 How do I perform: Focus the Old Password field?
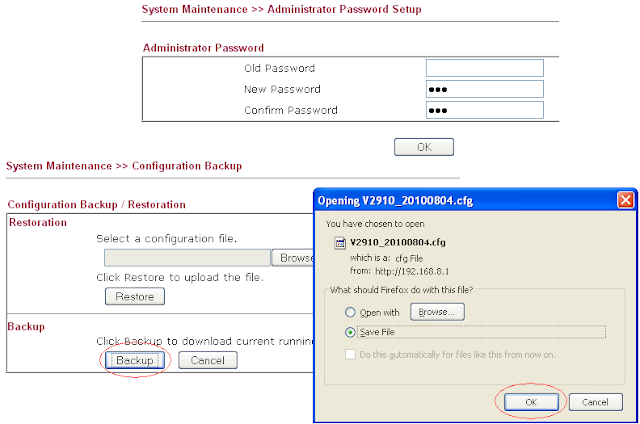[485, 68]
